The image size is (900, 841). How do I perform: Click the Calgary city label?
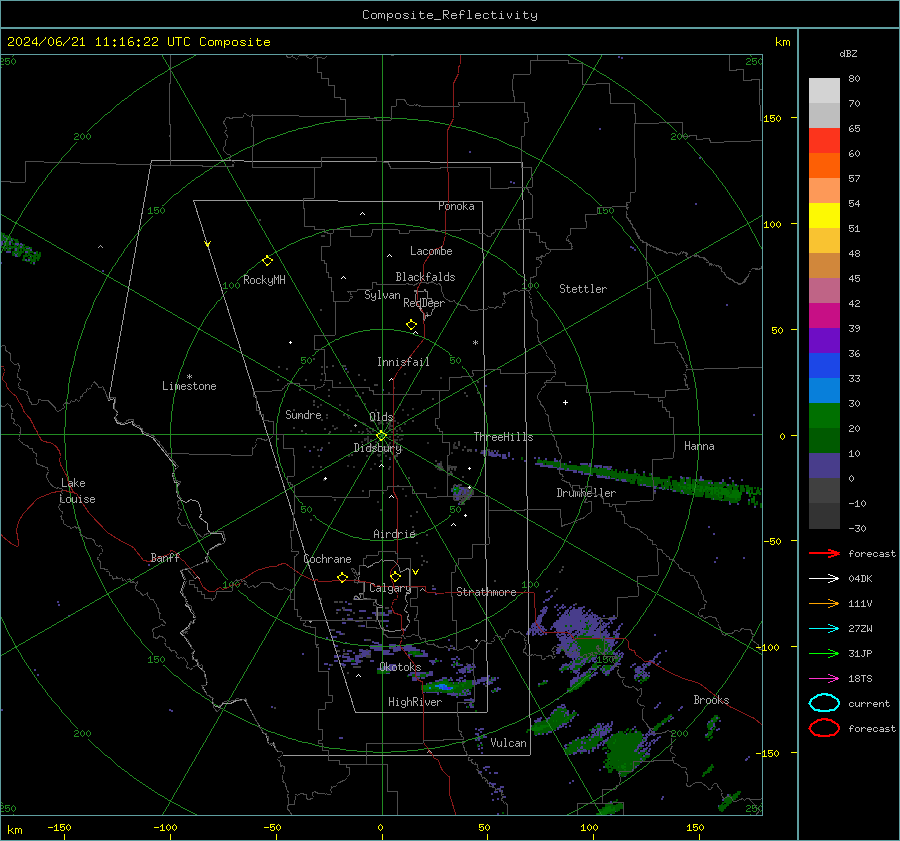pos(390,588)
